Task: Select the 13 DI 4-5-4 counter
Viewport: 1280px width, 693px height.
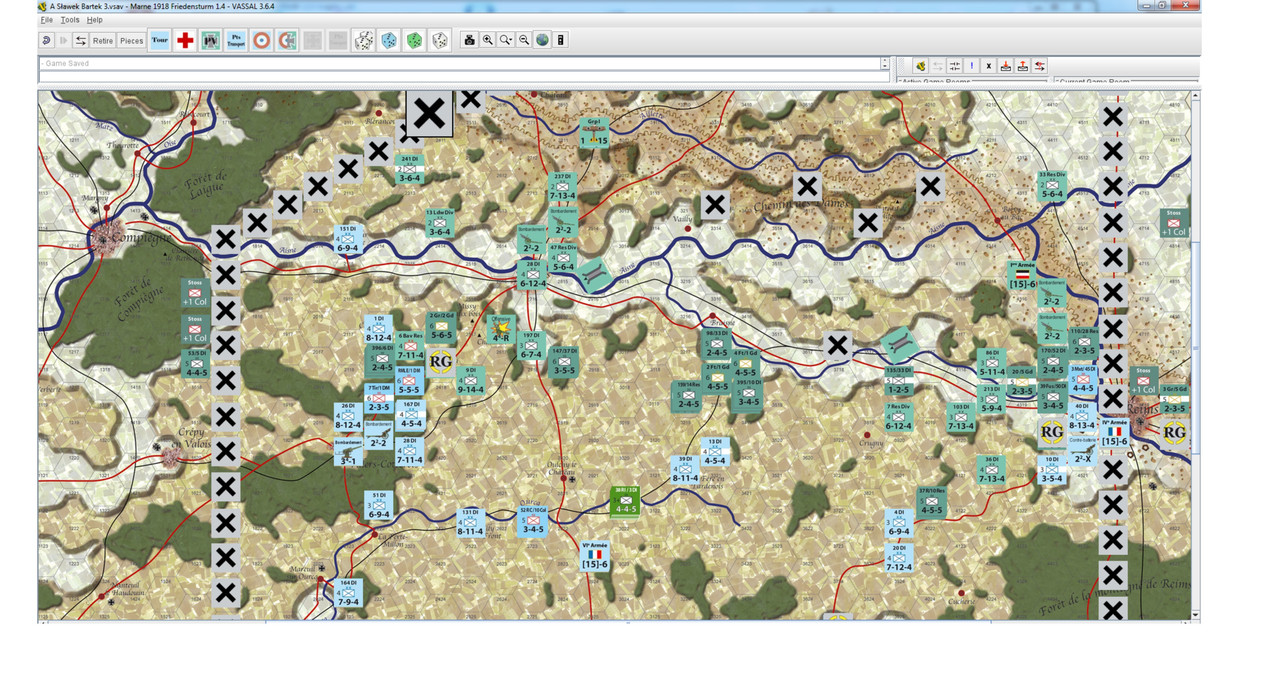Action: (x=714, y=452)
